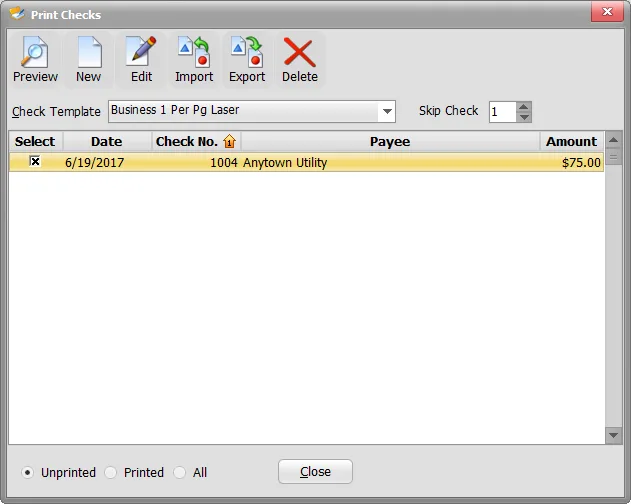Viewport: 631px width, 504px height.
Task: Click the Close button
Action: [x=315, y=471]
